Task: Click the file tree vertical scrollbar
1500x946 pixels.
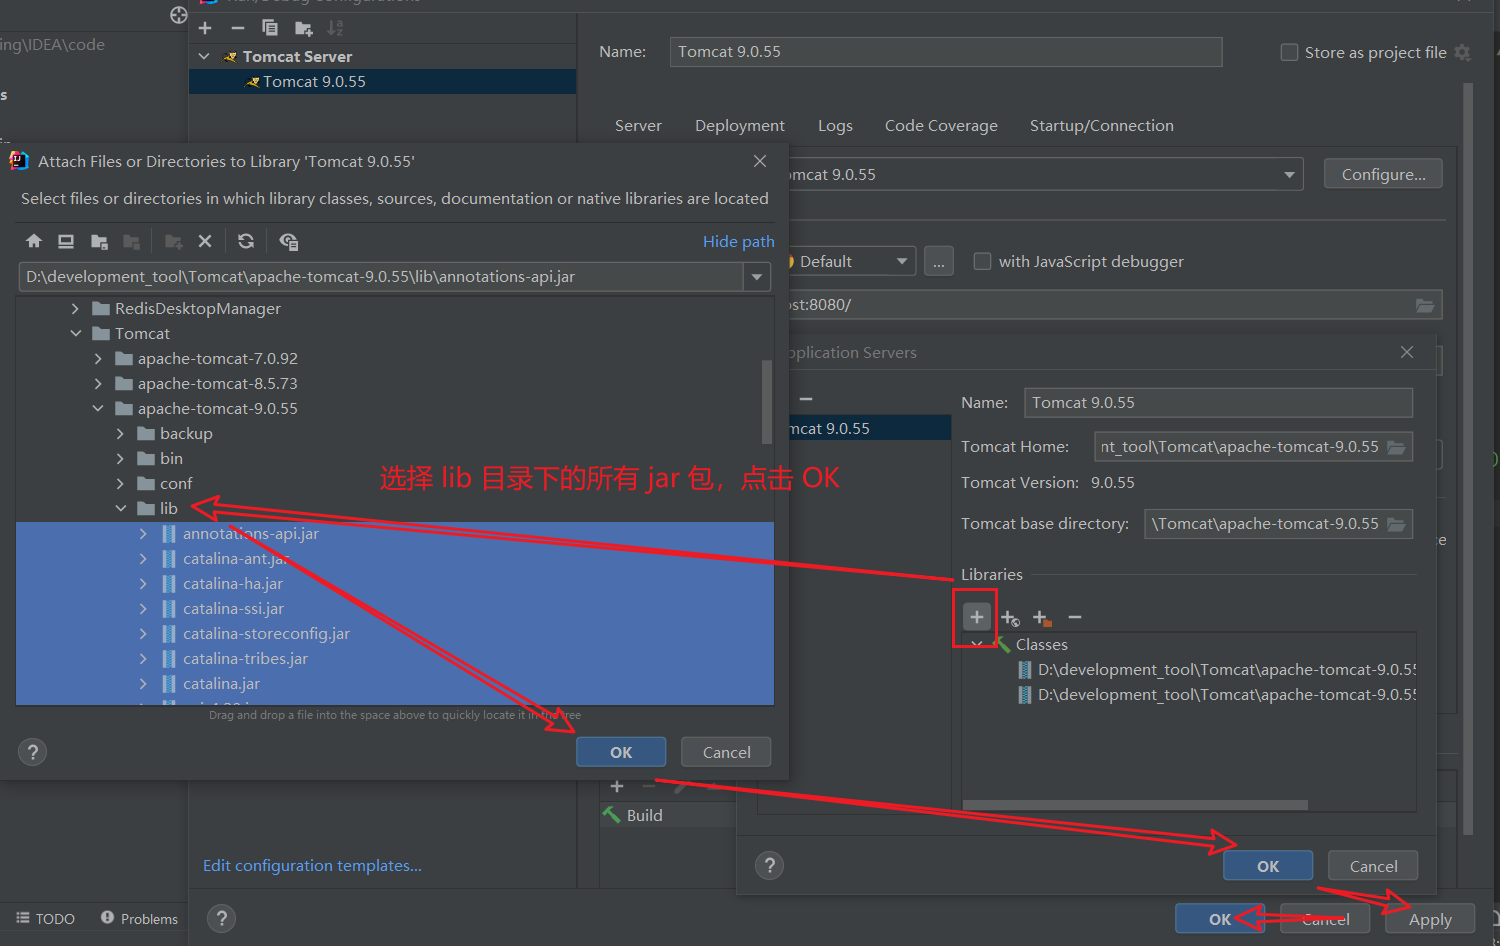Action: (767, 402)
